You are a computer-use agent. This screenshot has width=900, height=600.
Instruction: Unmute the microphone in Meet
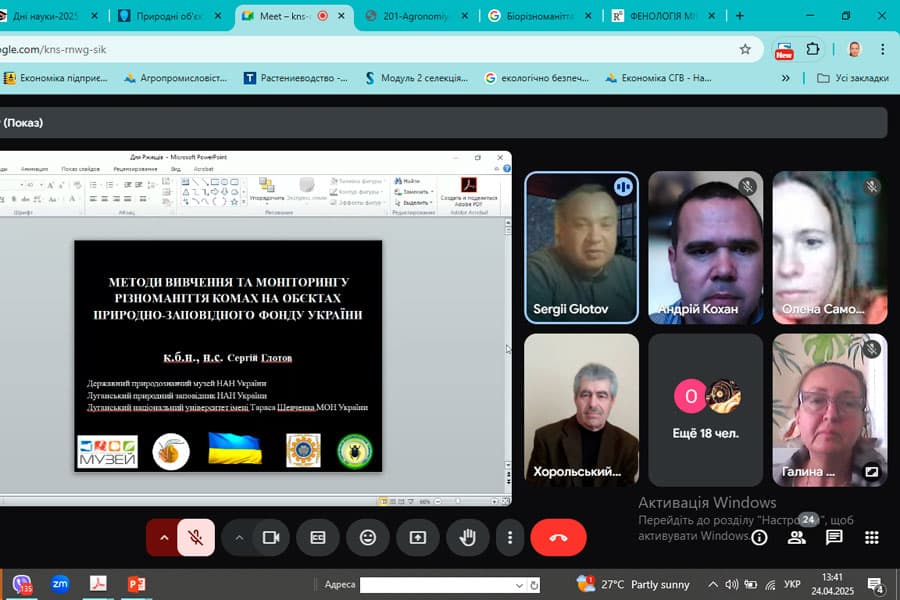[196, 537]
